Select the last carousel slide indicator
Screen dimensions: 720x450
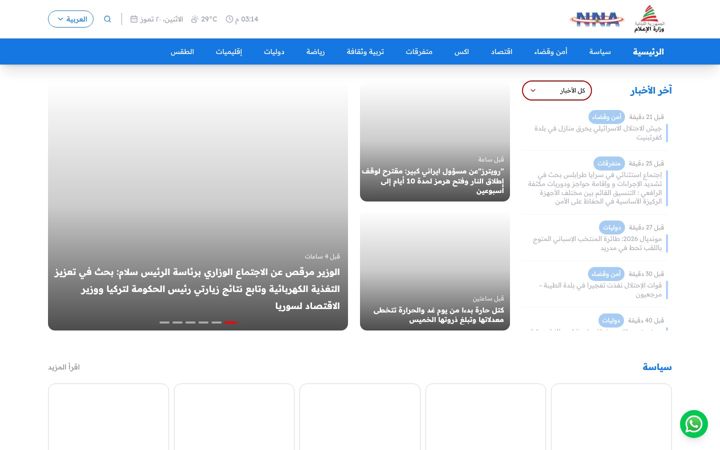click(x=164, y=322)
